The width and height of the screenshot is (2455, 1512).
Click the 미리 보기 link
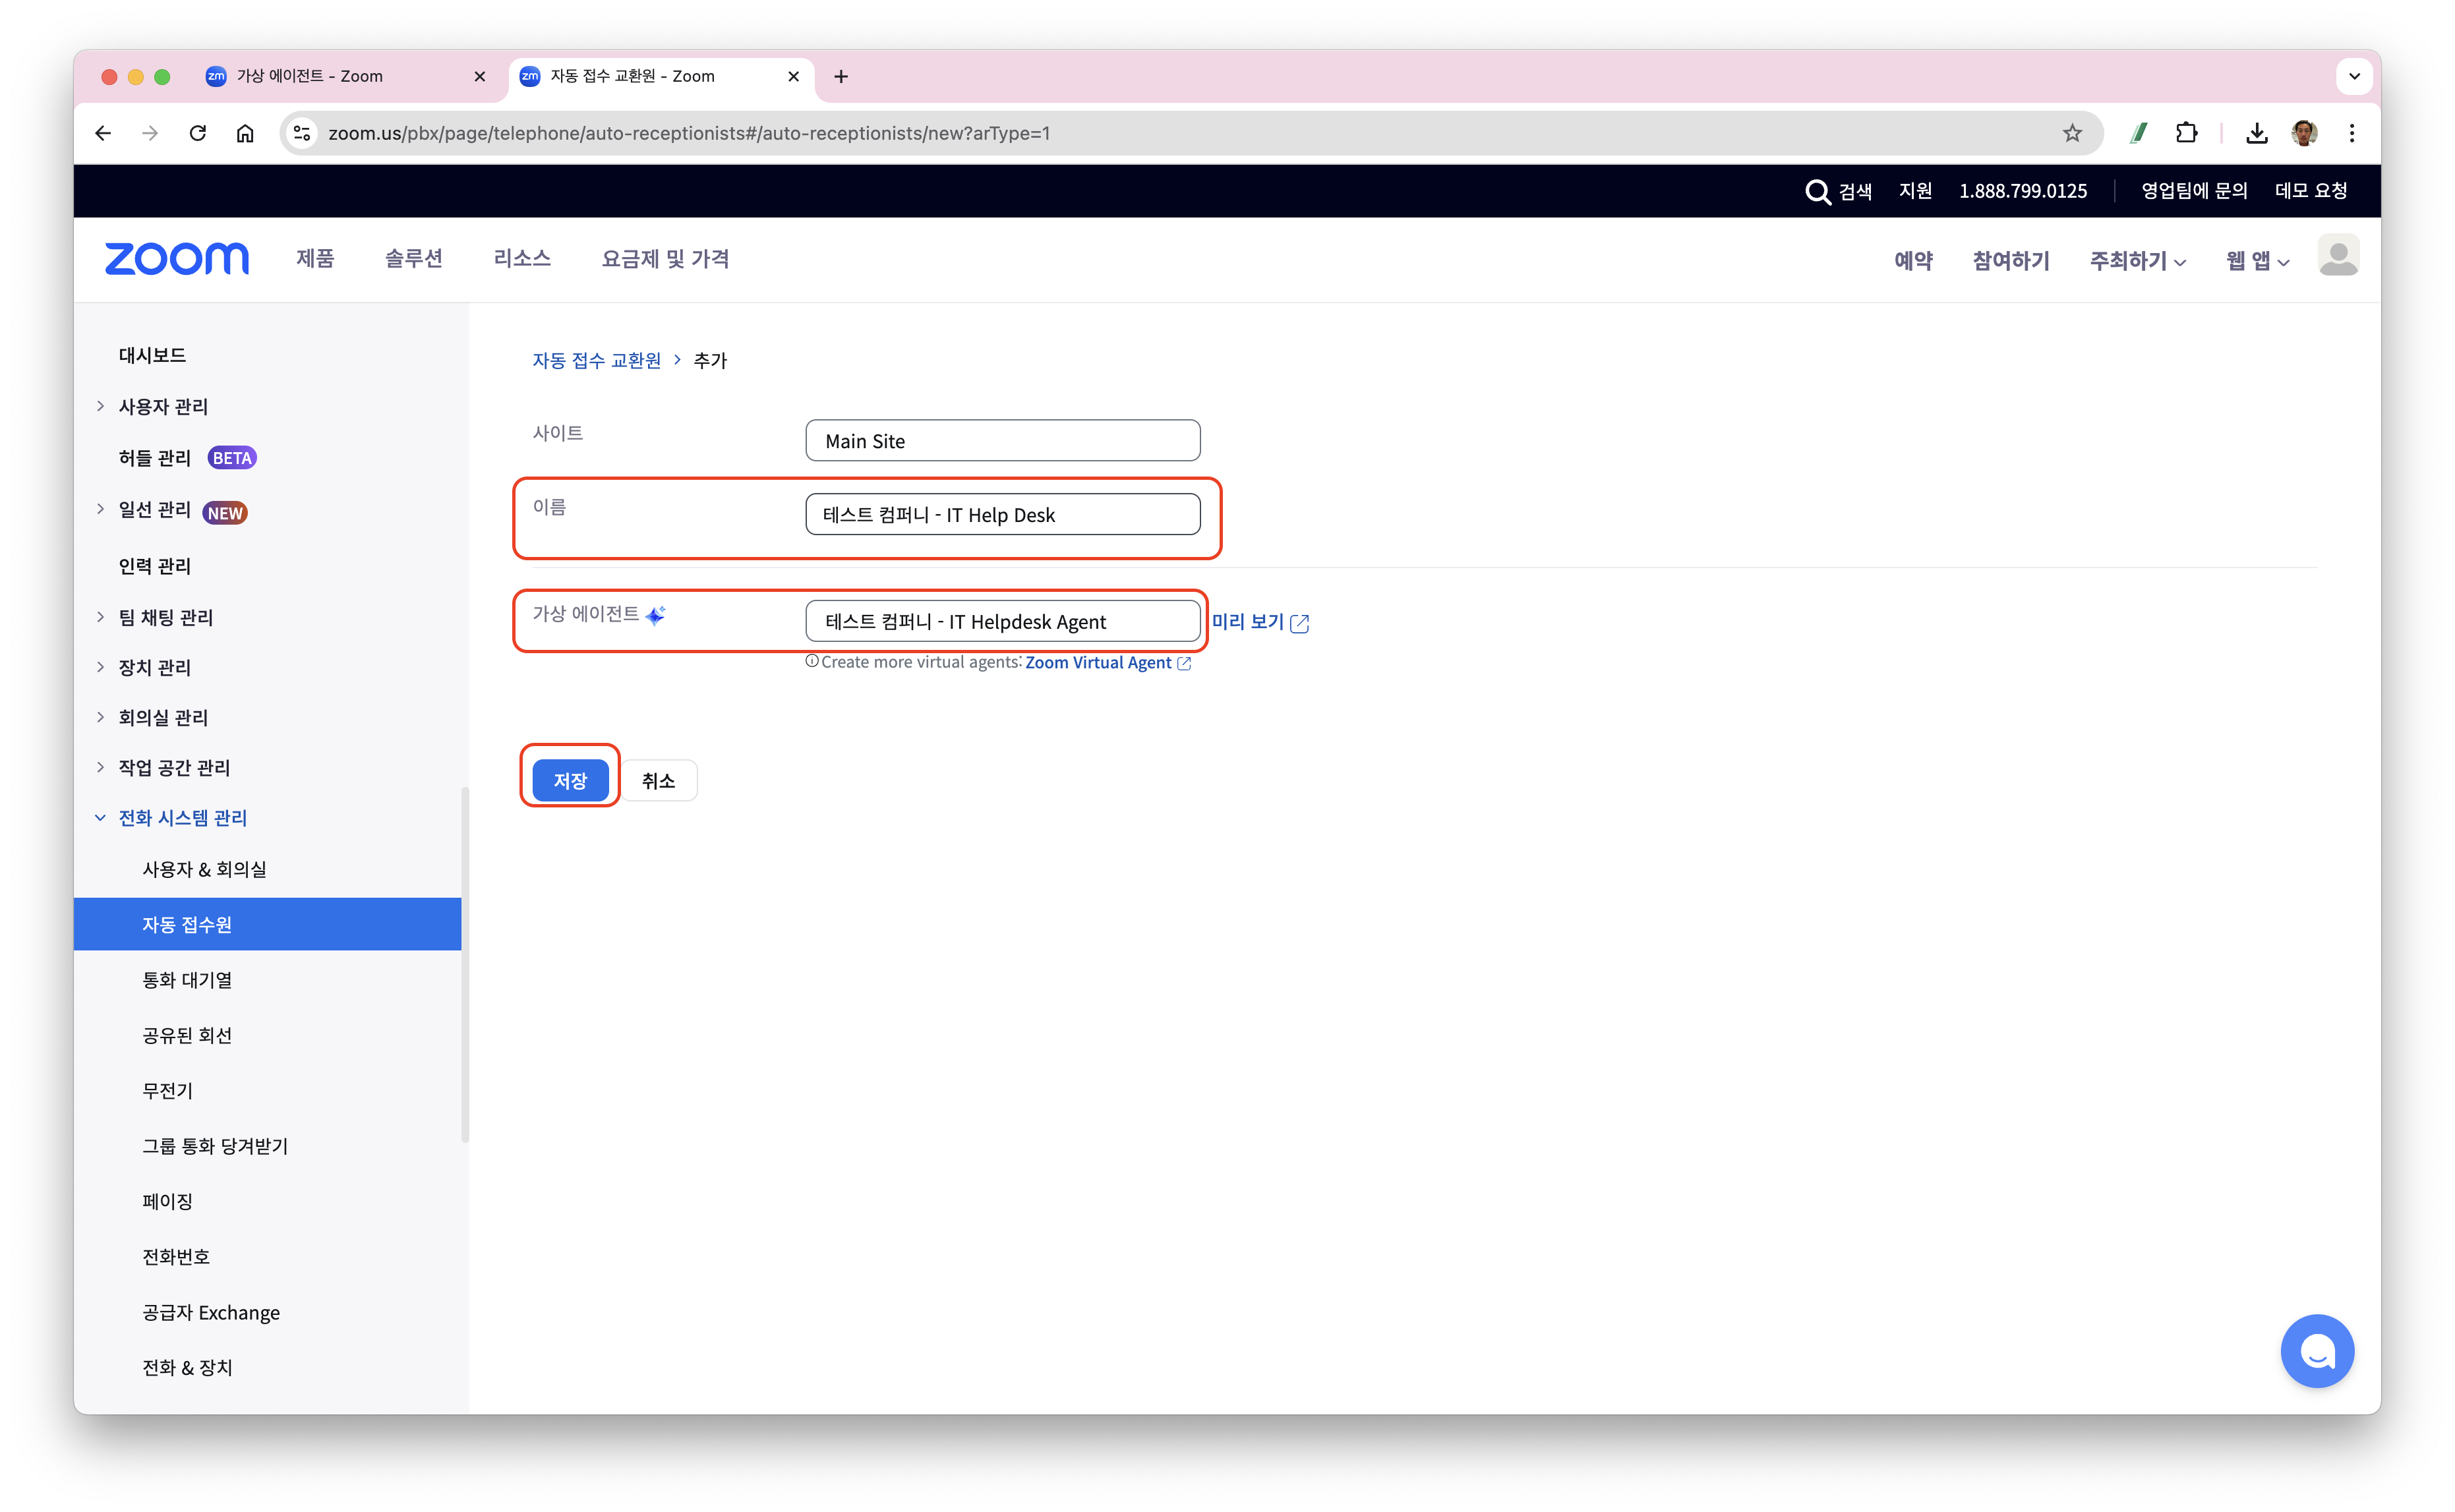coord(1260,622)
